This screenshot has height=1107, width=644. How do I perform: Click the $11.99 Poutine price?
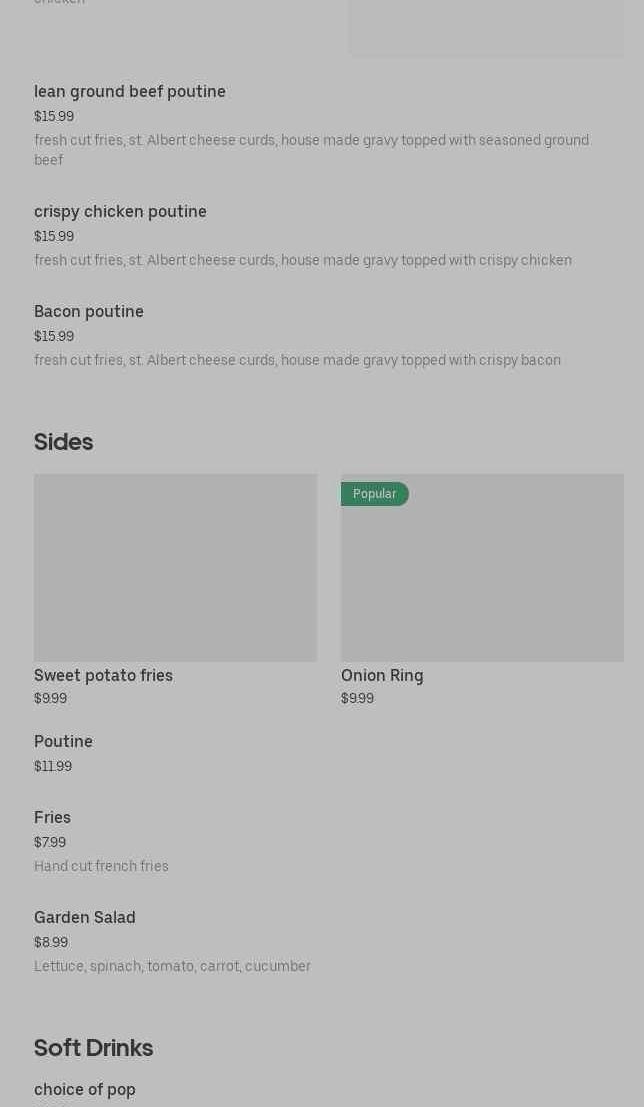(53, 767)
